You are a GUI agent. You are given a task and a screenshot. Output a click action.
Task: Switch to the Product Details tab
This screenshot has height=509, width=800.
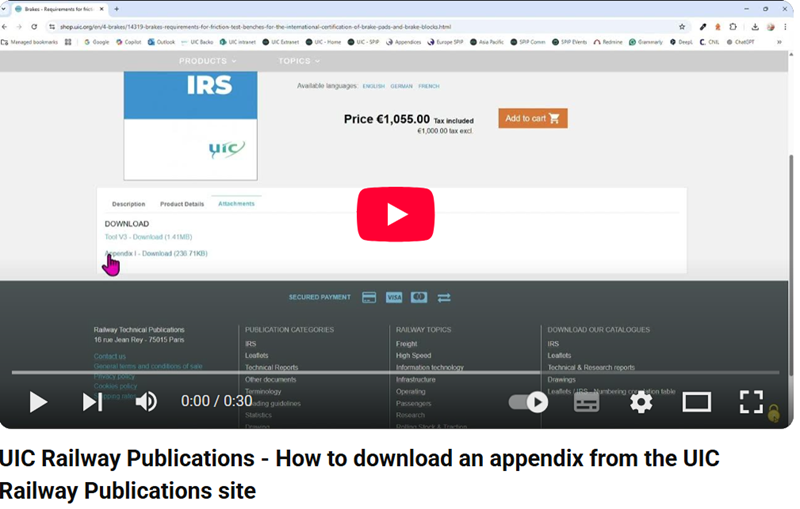[x=182, y=204]
